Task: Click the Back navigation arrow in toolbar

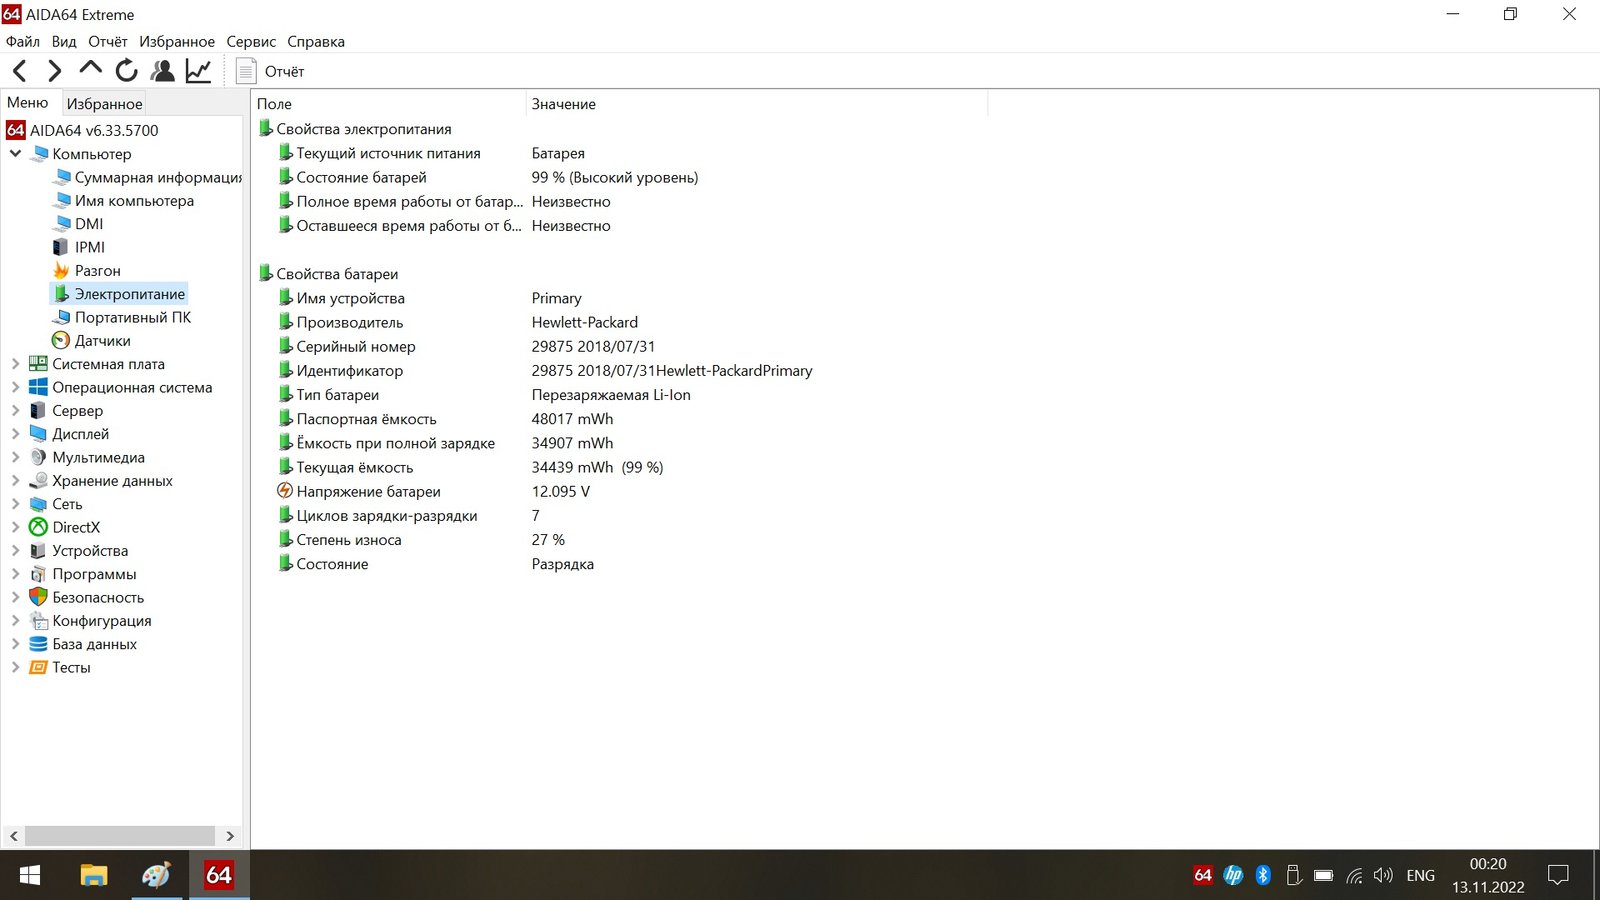Action: click(x=20, y=71)
